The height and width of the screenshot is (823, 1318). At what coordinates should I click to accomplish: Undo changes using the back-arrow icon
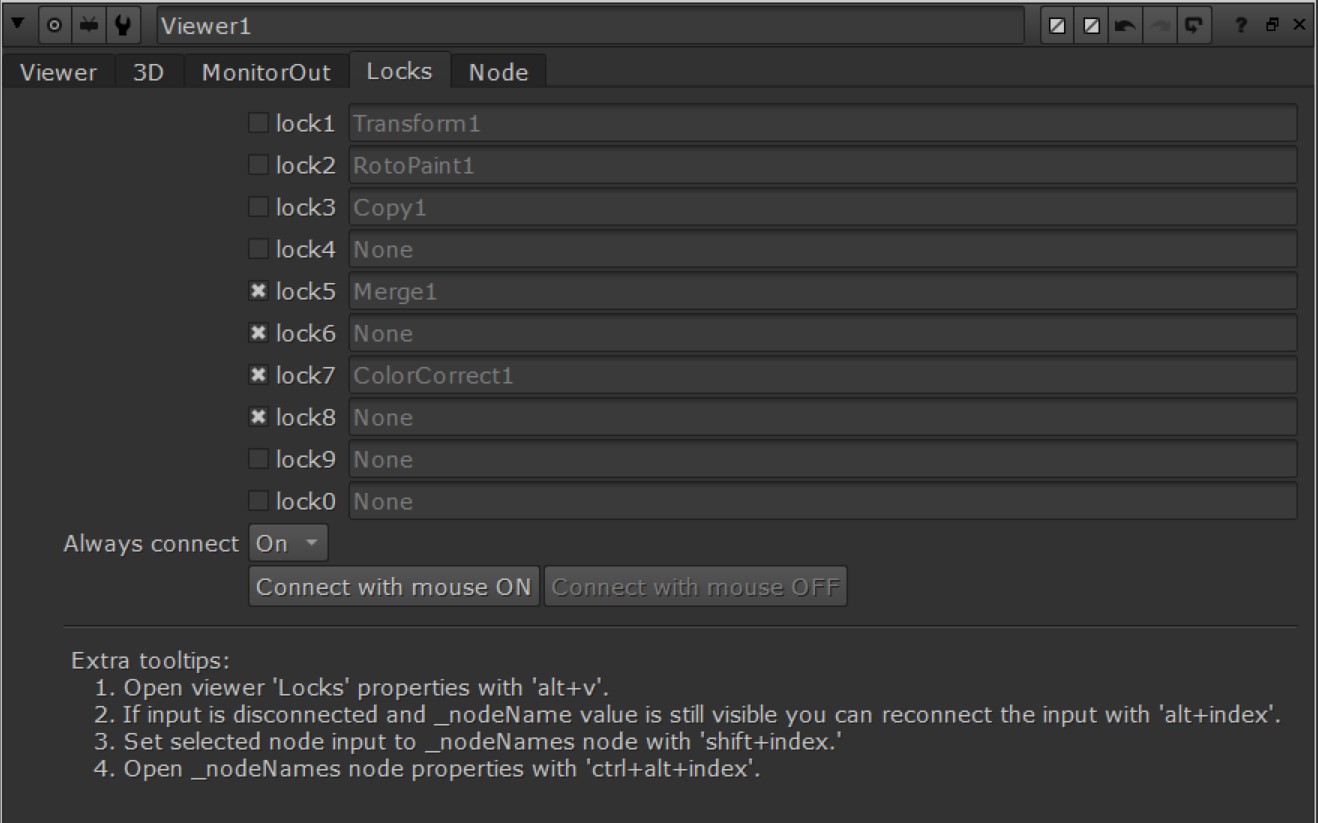click(x=1125, y=25)
